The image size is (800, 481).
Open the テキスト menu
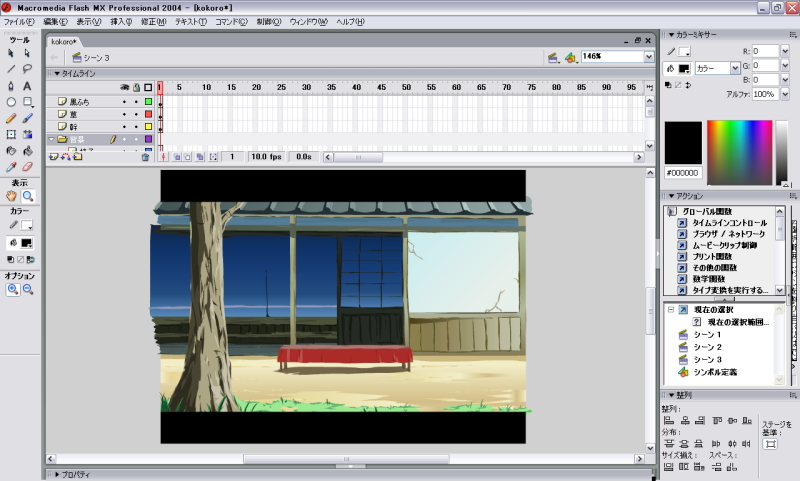[x=191, y=22]
